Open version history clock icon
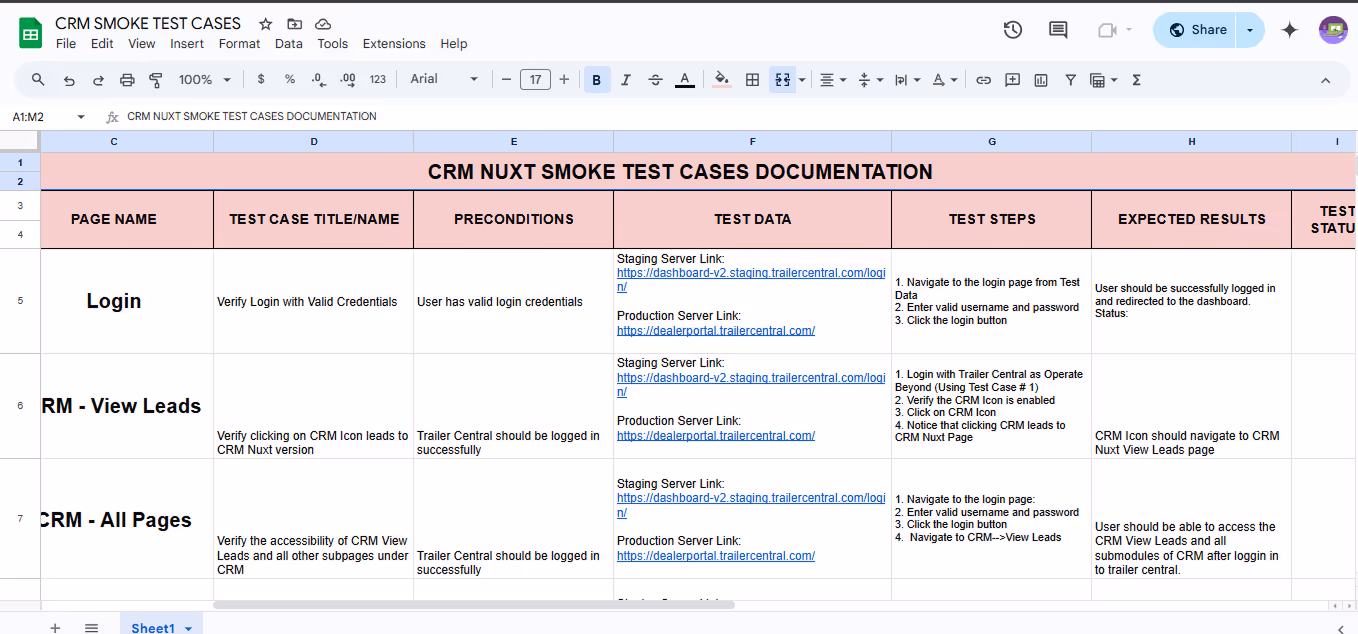1358x634 pixels. (1012, 30)
